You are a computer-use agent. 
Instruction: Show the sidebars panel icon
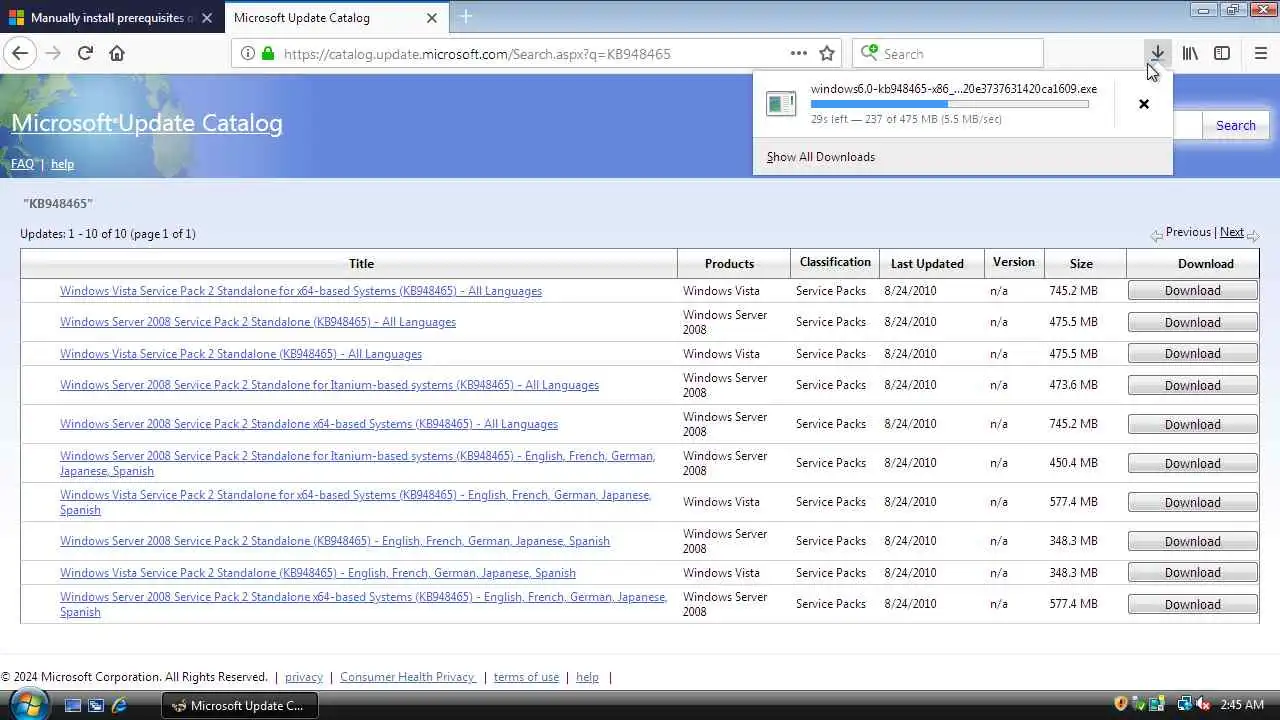click(1222, 53)
